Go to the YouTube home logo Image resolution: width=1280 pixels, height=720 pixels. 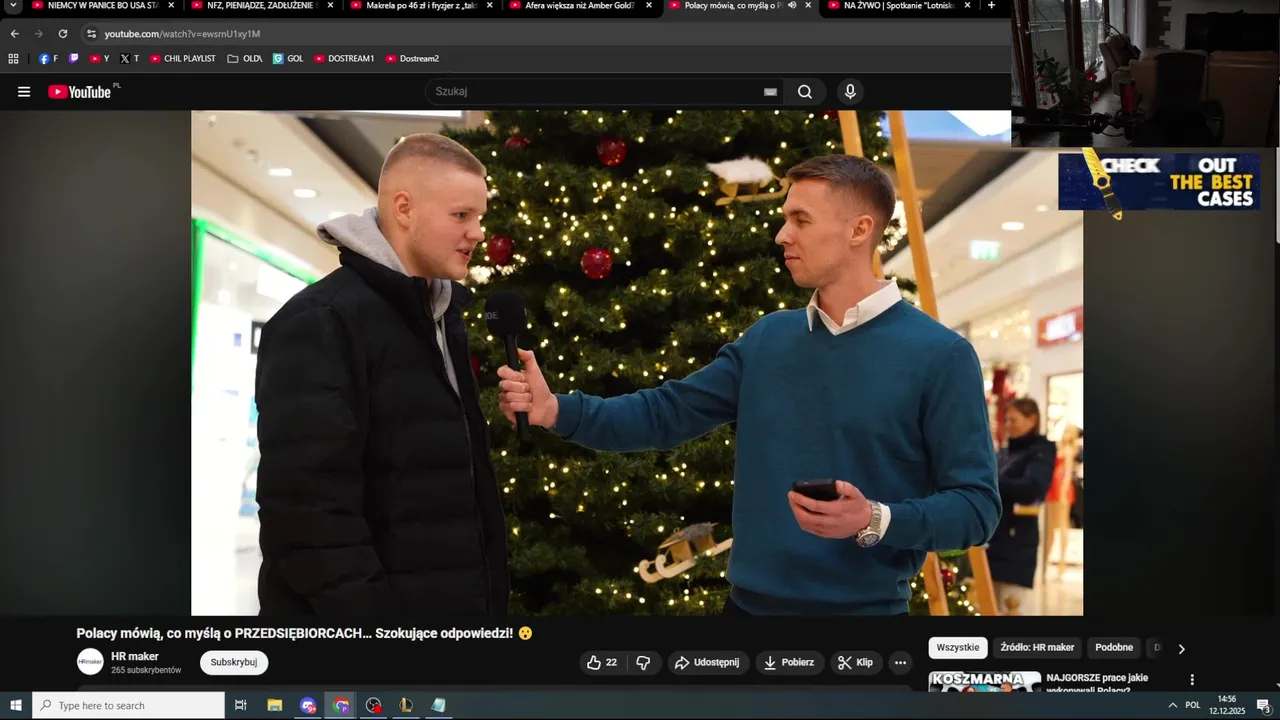tap(80, 91)
